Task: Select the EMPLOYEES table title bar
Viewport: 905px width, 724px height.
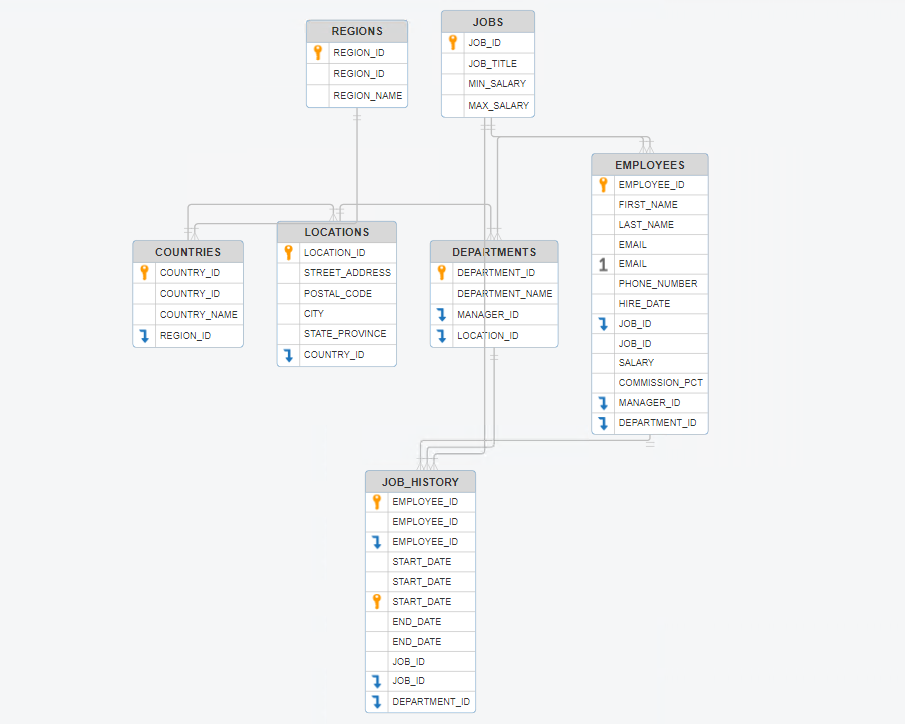Action: coord(650,164)
